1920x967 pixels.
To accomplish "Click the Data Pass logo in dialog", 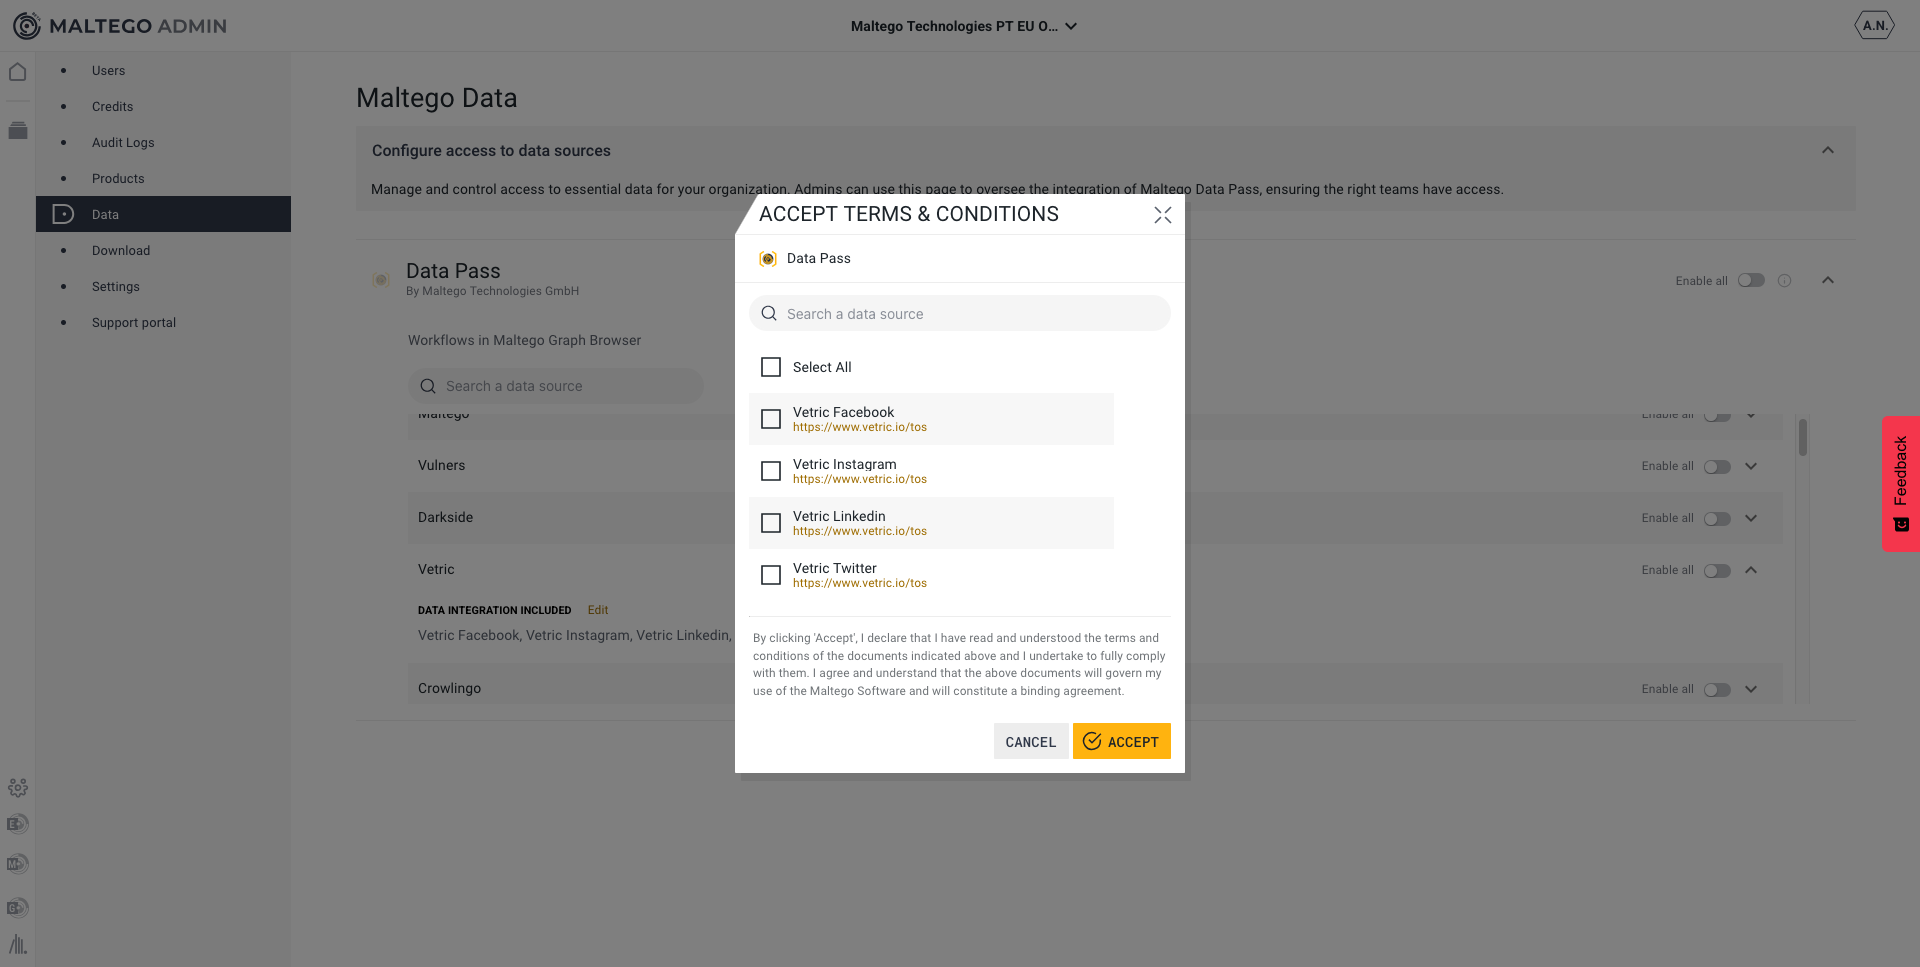I will (x=768, y=259).
